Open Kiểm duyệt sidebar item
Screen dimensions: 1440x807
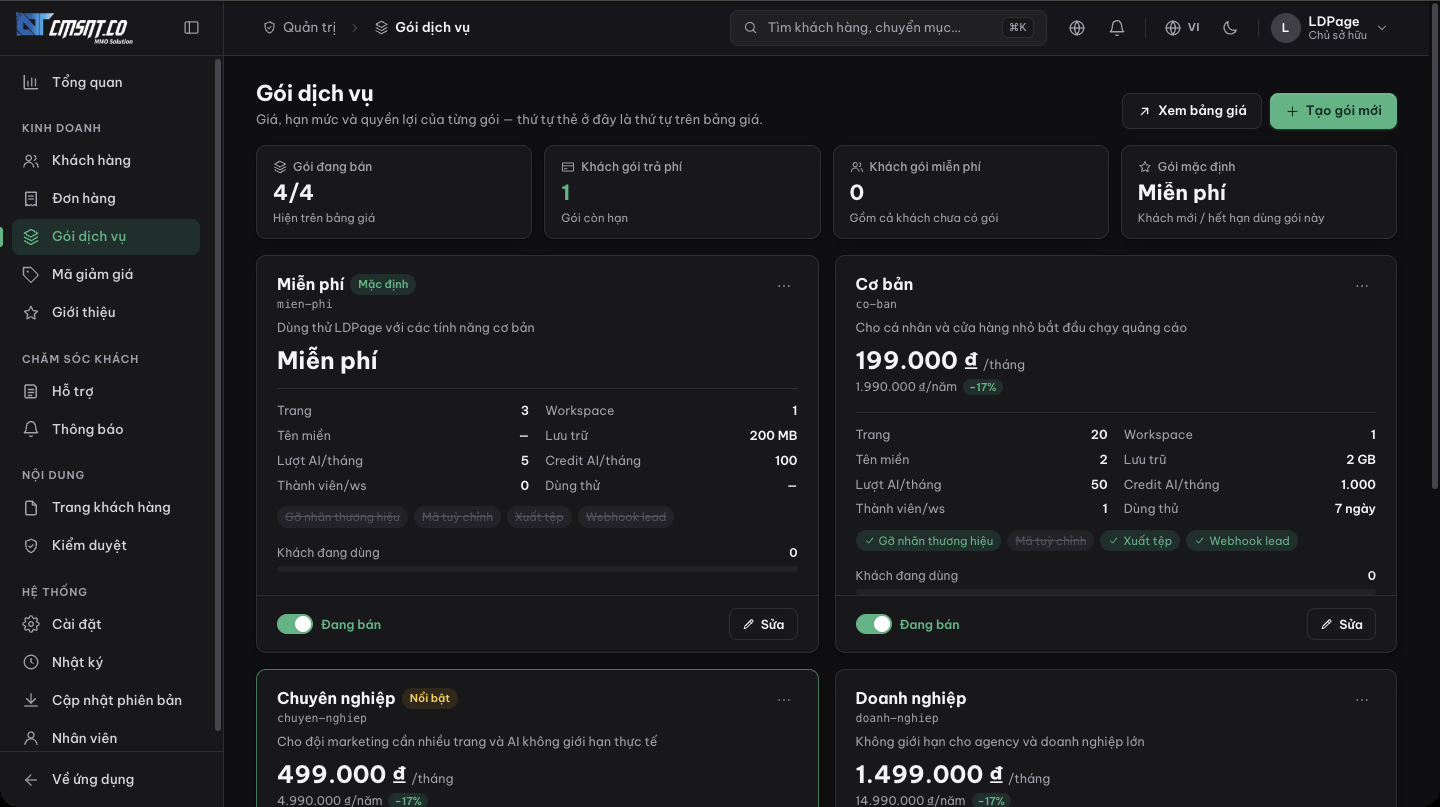click(x=106, y=545)
